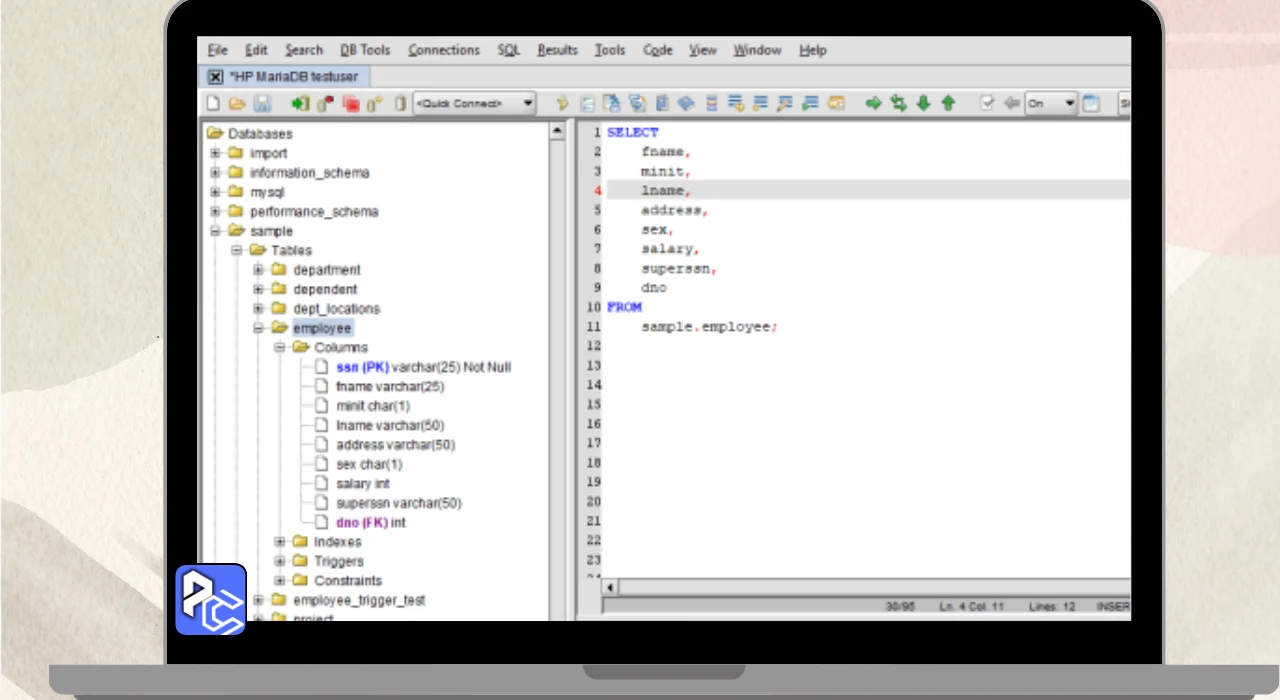1280x700 pixels.
Task: Click the Save disk icon
Action: (x=262, y=103)
